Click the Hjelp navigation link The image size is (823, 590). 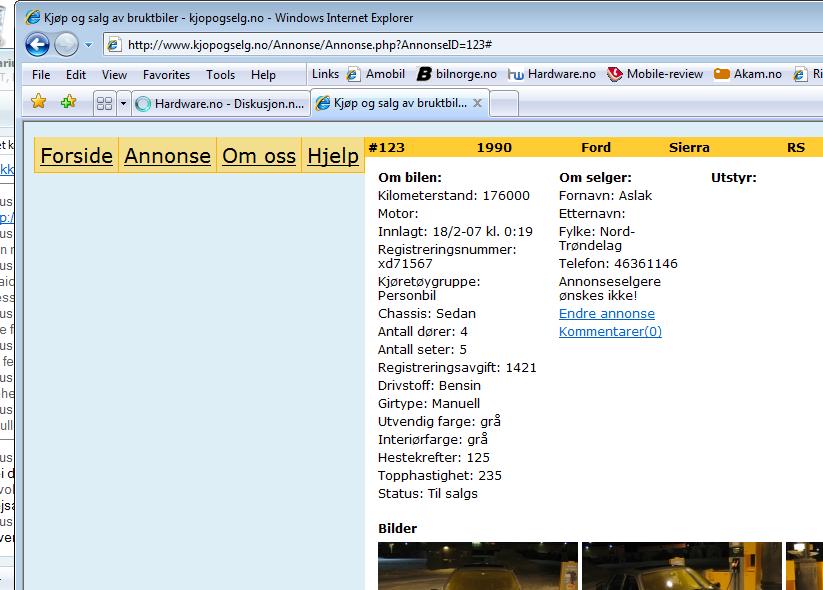333,155
